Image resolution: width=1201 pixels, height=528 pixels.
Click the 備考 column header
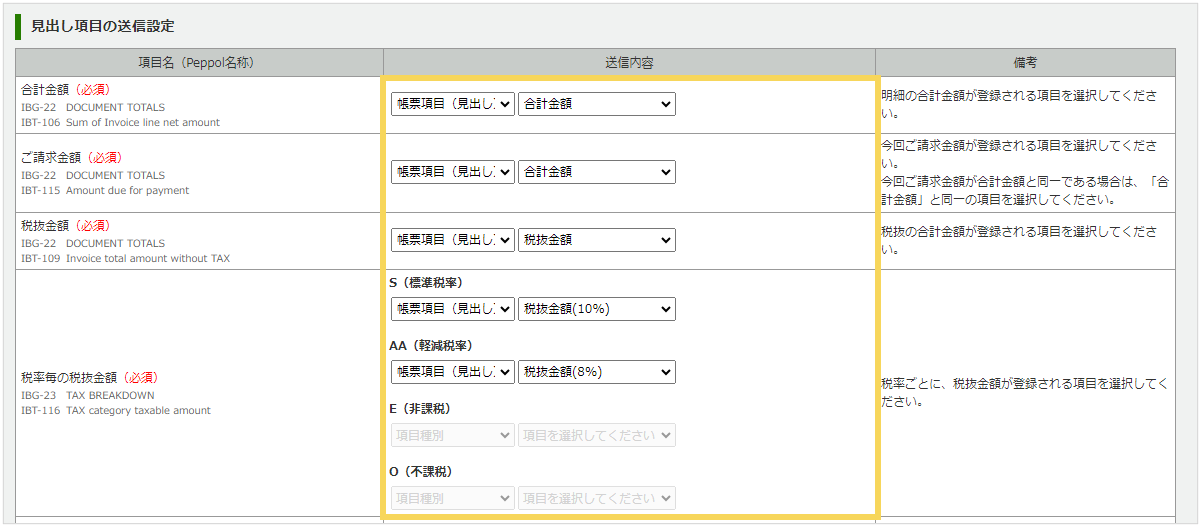[x=1025, y=62]
